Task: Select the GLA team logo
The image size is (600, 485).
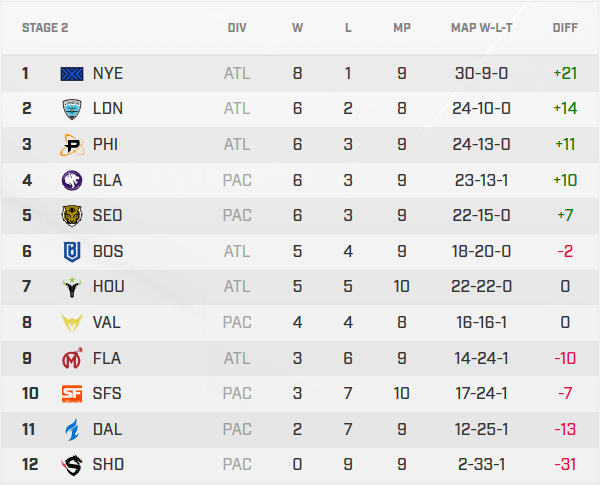Action: click(x=73, y=180)
